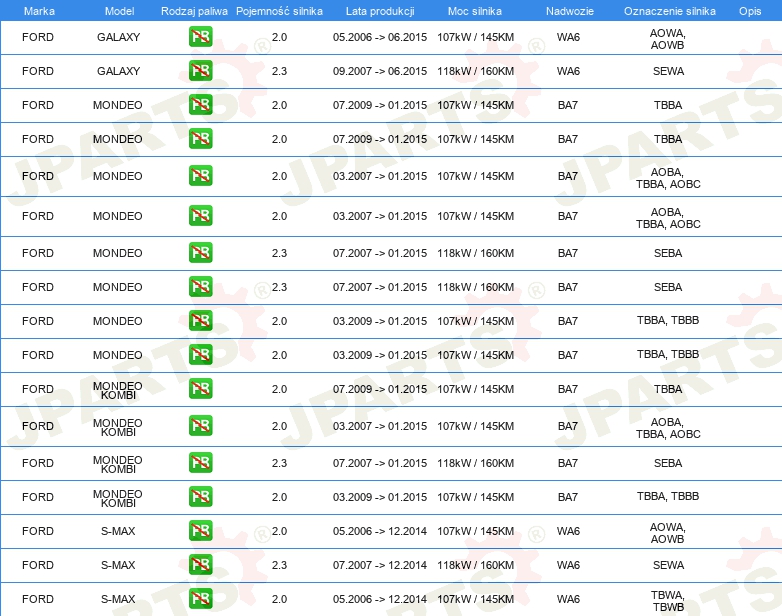This screenshot has width=782, height=616.
Task: Select AOBA, TBBA, AOBC in Mondeo Kombi row
Action: coord(668,428)
